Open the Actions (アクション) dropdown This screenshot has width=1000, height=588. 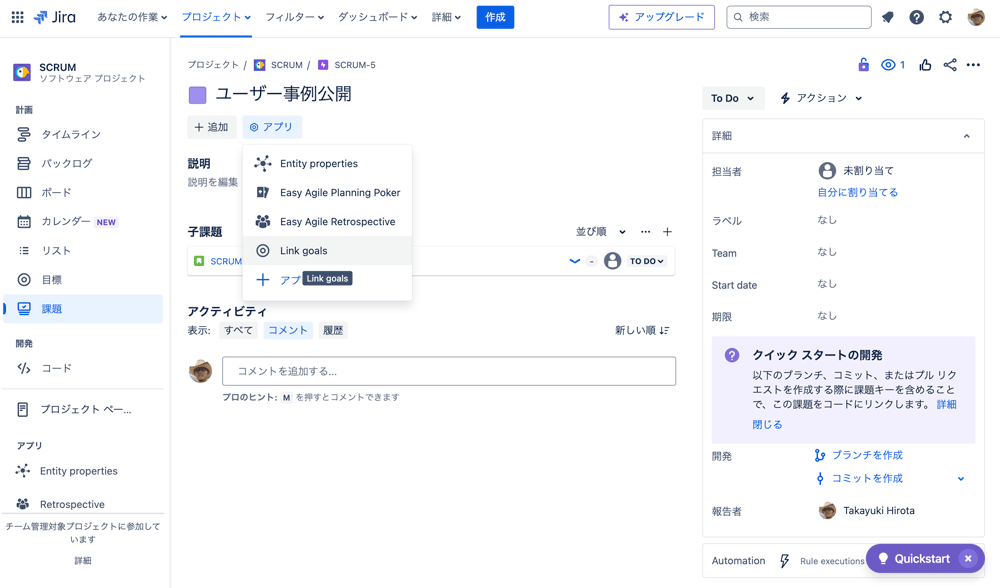click(821, 98)
